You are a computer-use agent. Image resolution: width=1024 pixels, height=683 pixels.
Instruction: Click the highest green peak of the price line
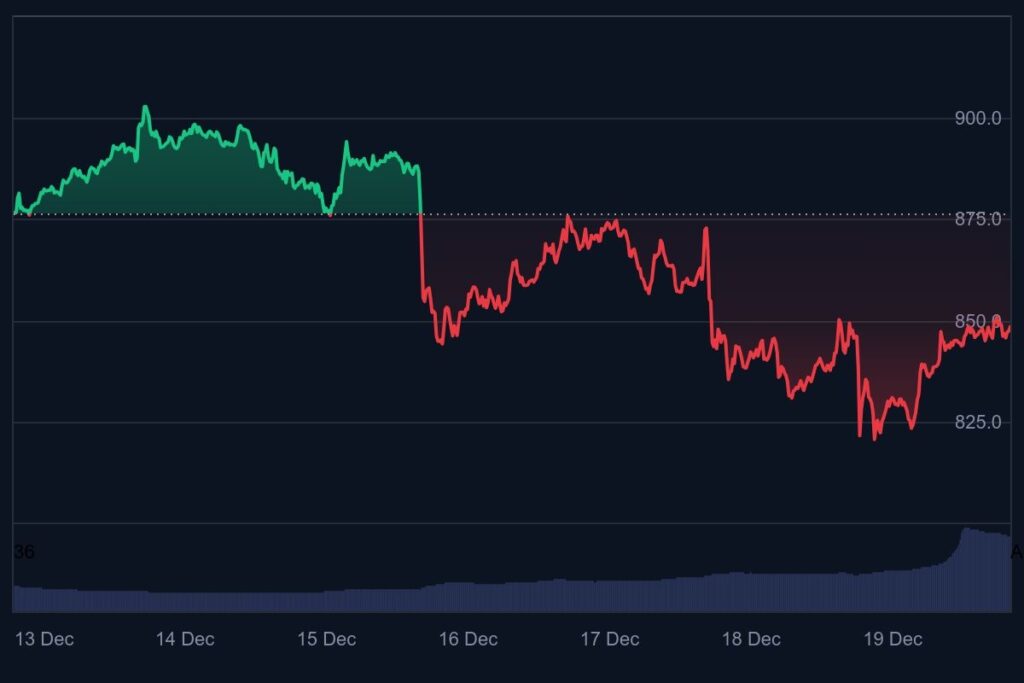click(x=145, y=107)
